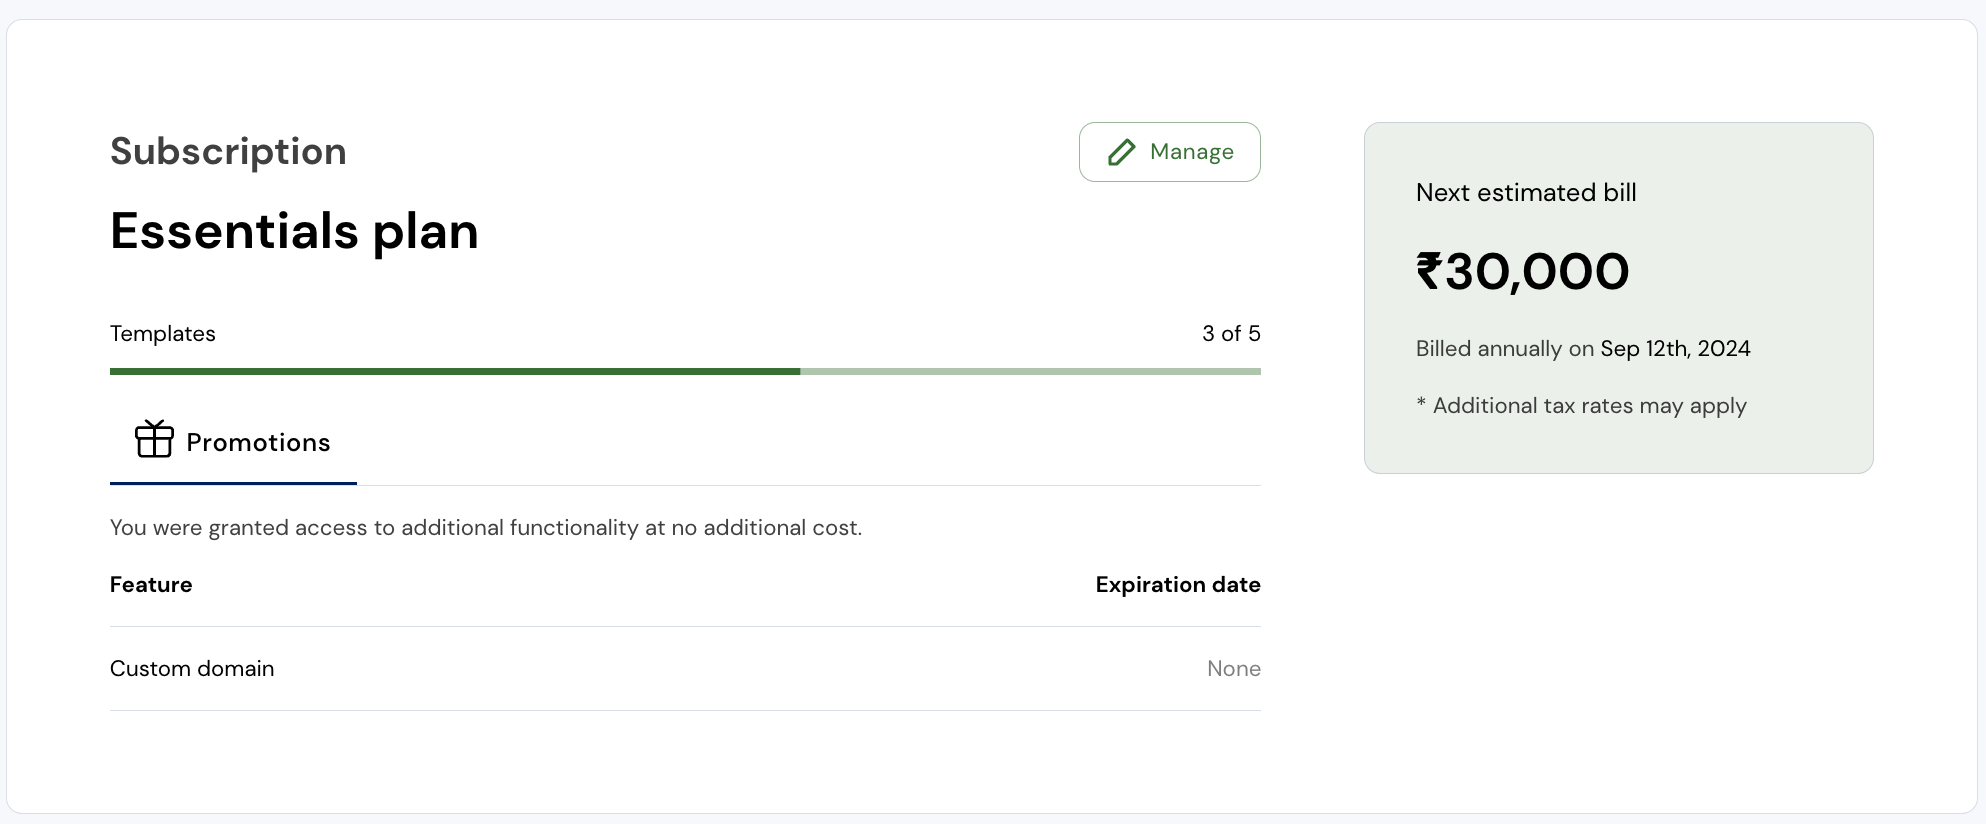Click the 3 of 5 templates count
Viewport: 1986px width, 824px height.
[x=1231, y=334]
